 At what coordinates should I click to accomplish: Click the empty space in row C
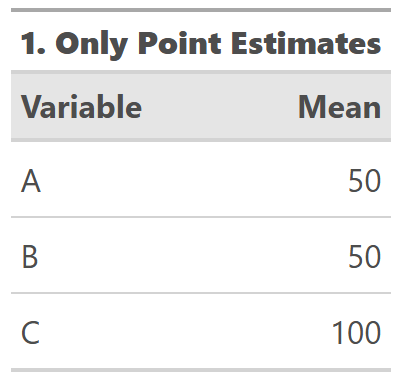tap(185, 332)
